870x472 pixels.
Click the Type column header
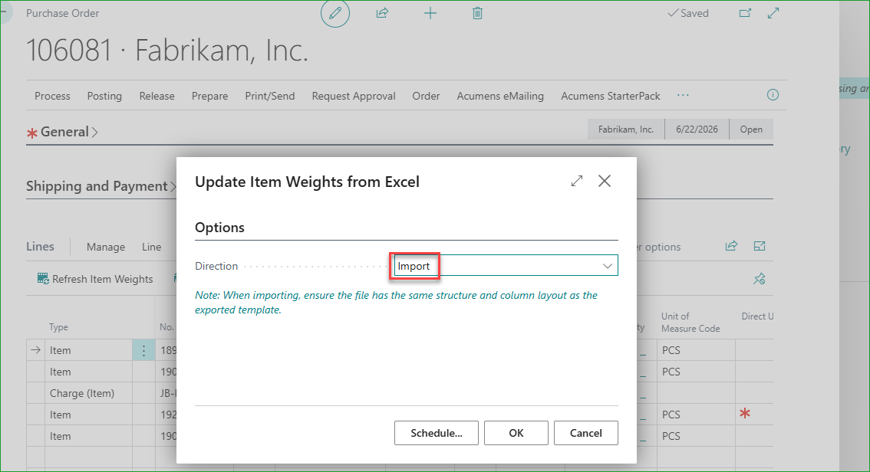58,327
